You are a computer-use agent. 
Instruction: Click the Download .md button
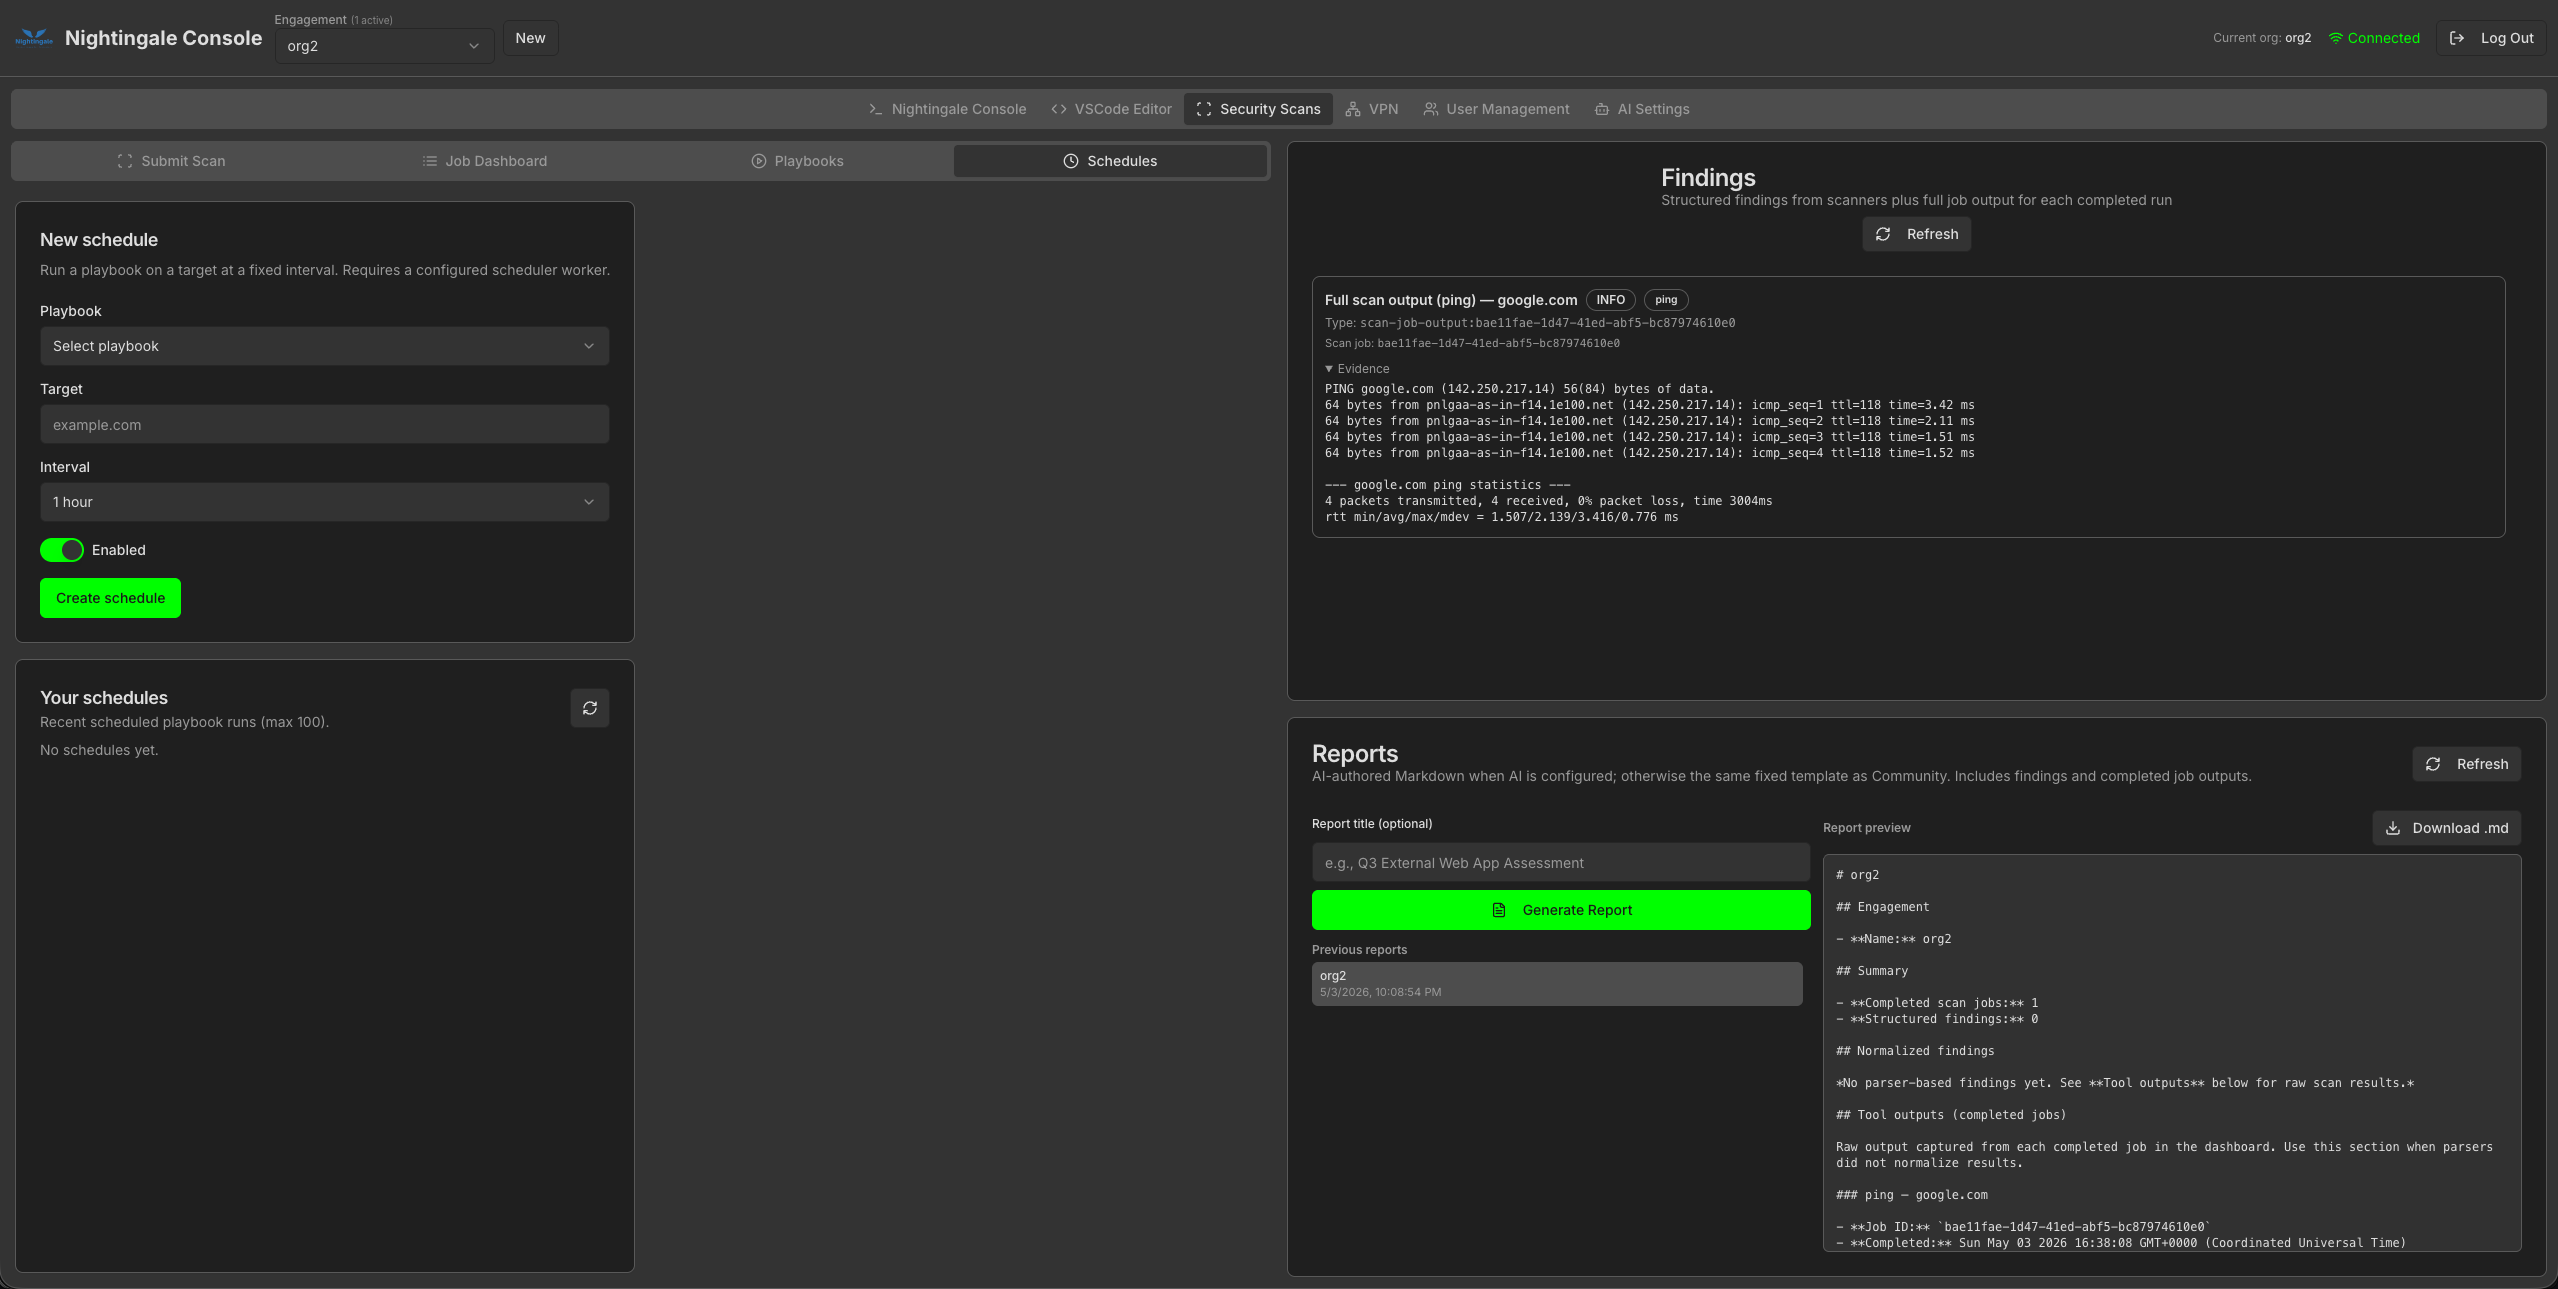(2446, 828)
